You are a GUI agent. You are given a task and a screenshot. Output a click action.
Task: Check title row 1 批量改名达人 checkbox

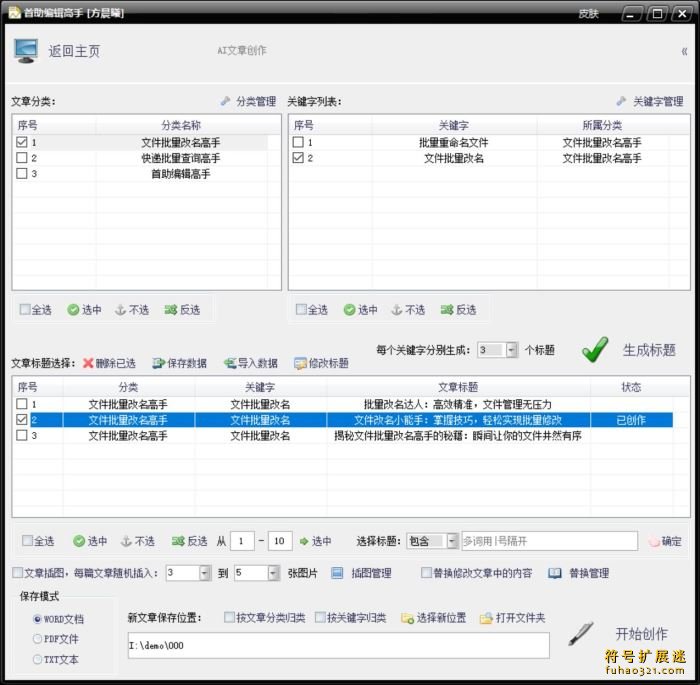(x=21, y=404)
